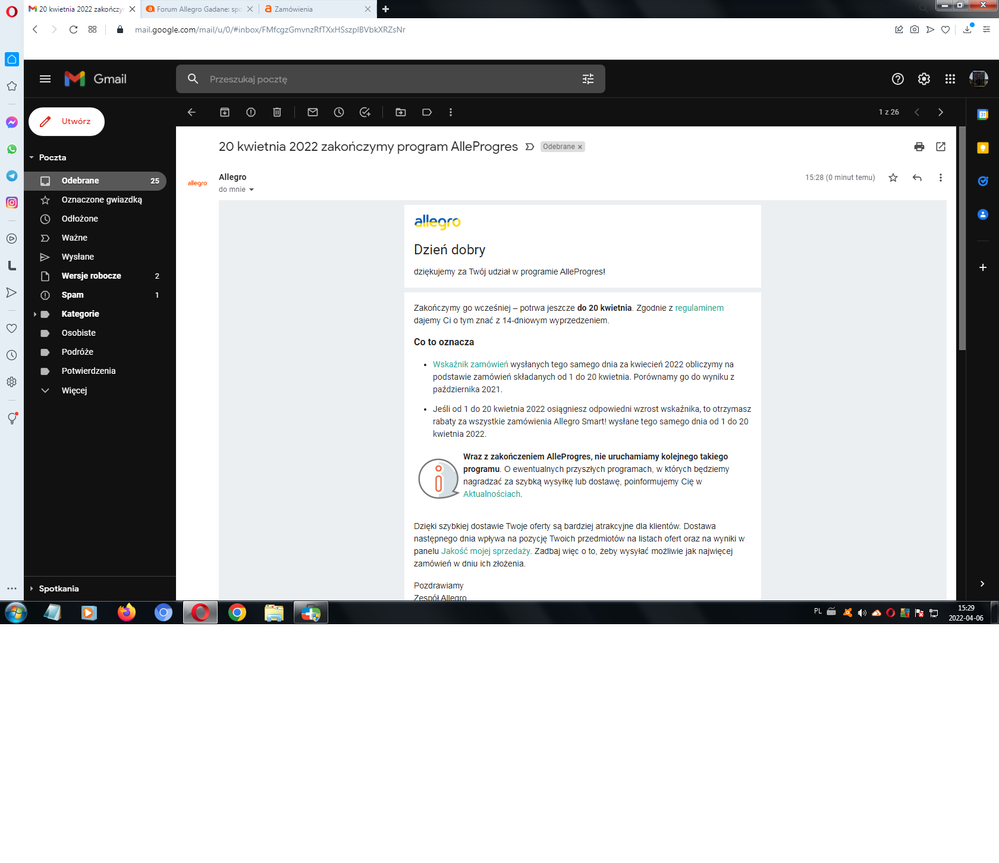Star the Allegro message
This screenshot has width=999, height=863.
(x=893, y=178)
